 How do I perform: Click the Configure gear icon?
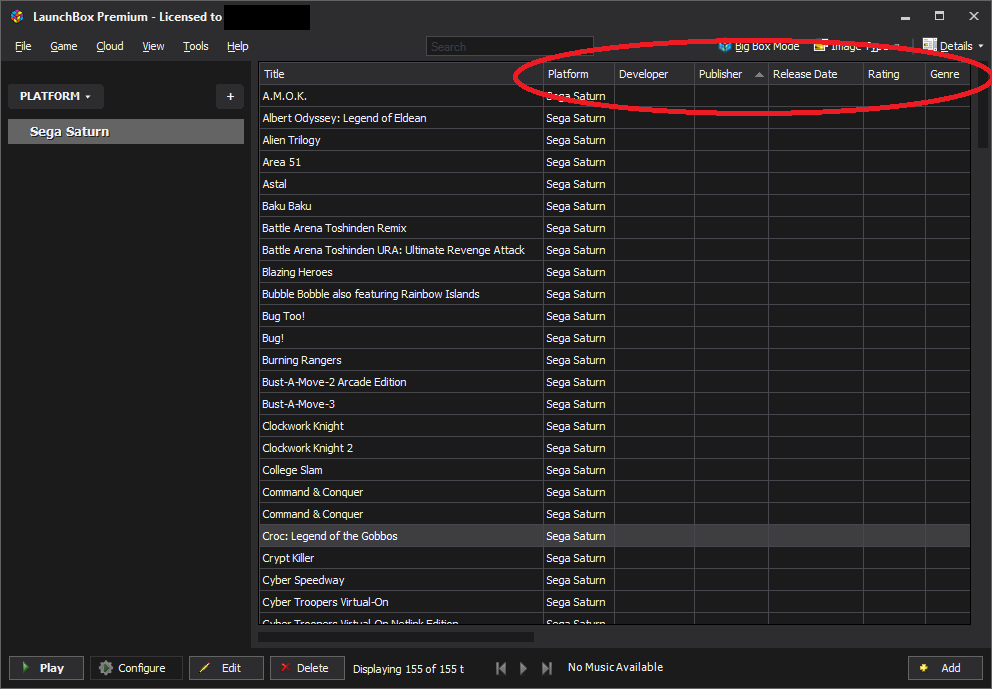click(106, 667)
